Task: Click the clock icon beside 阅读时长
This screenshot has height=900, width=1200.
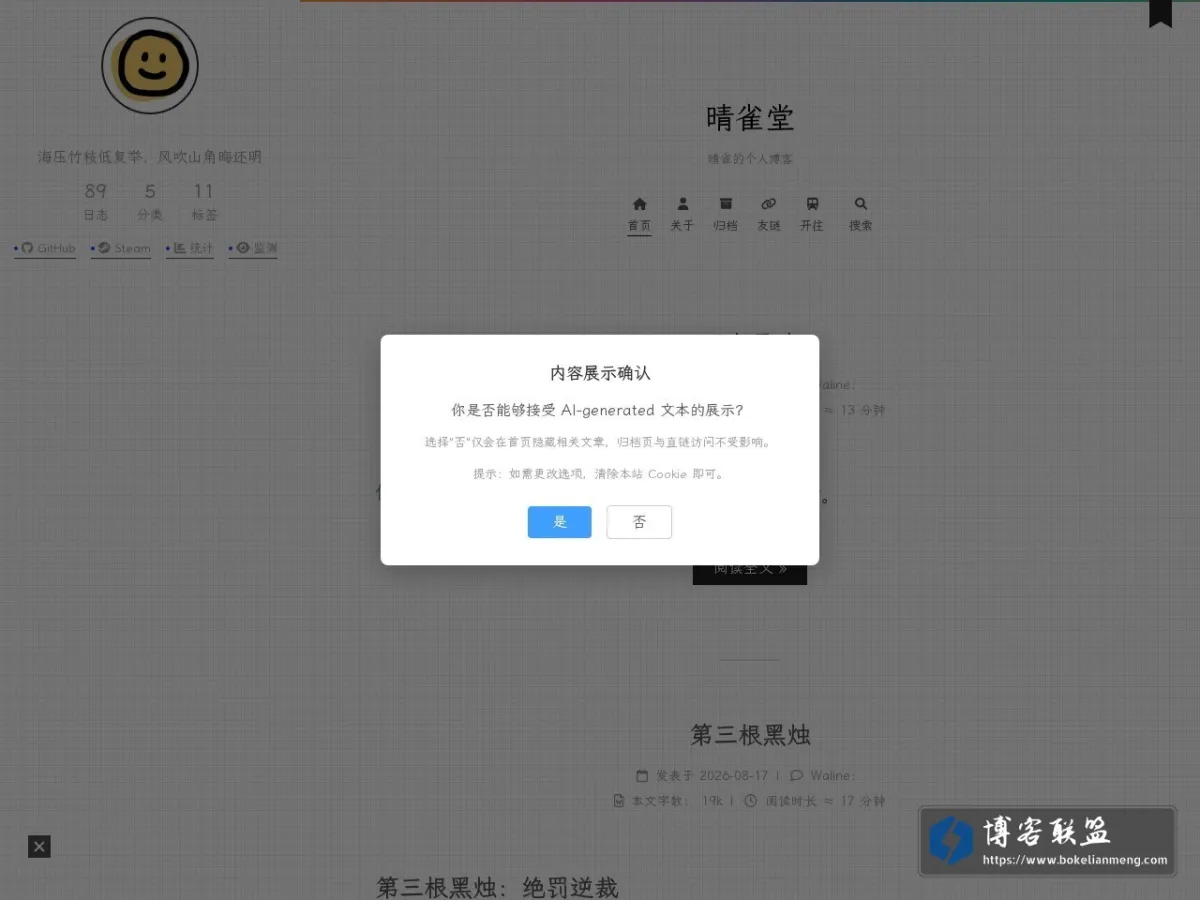Action: click(x=750, y=801)
